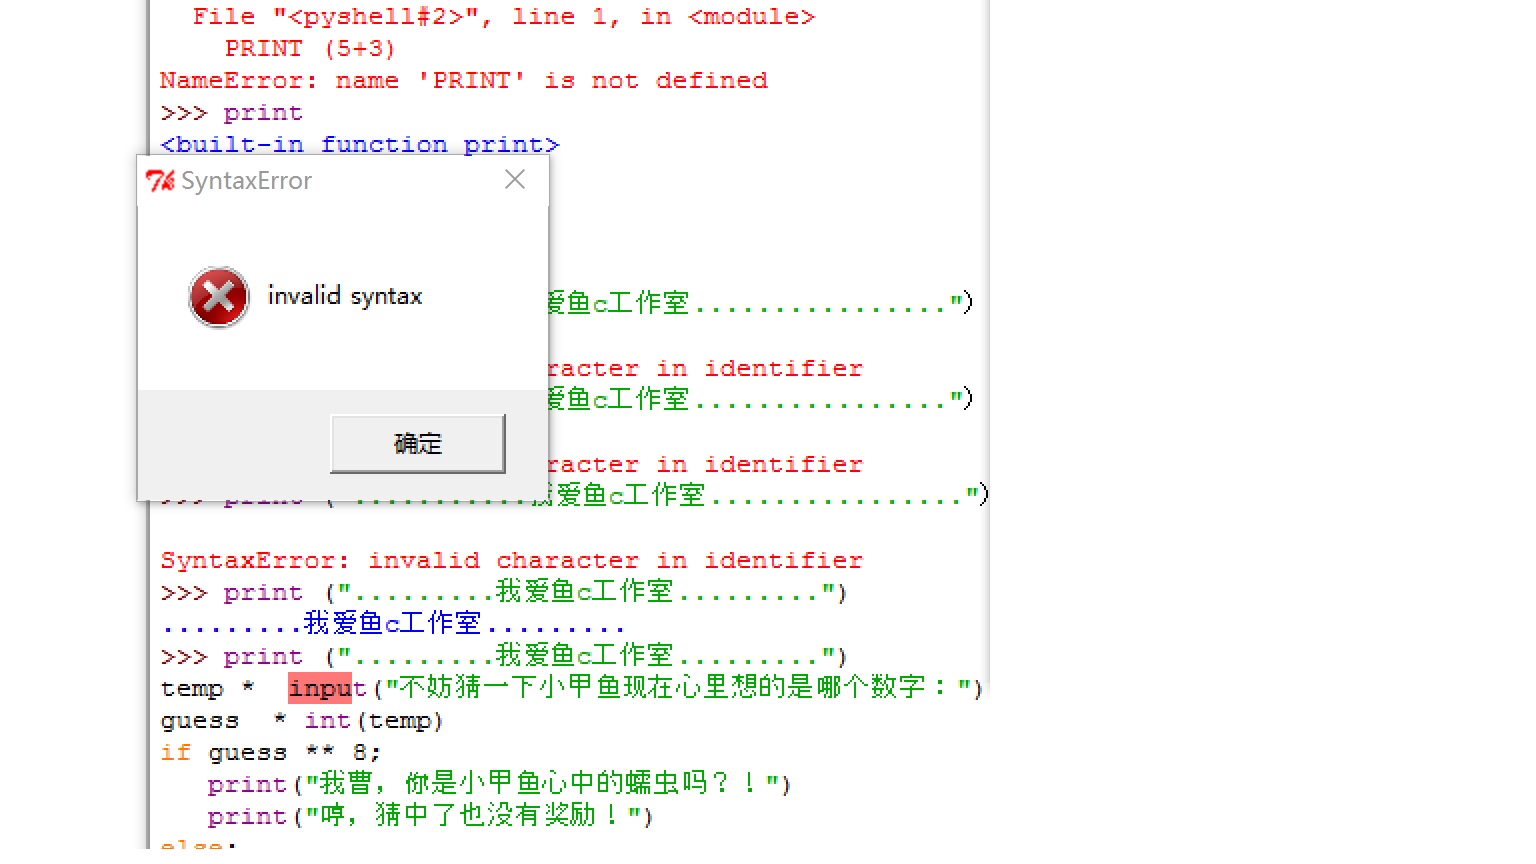Click the NameError 'PRINT' is not defined line
This screenshot has width=1536, height=864.
coord(463,81)
